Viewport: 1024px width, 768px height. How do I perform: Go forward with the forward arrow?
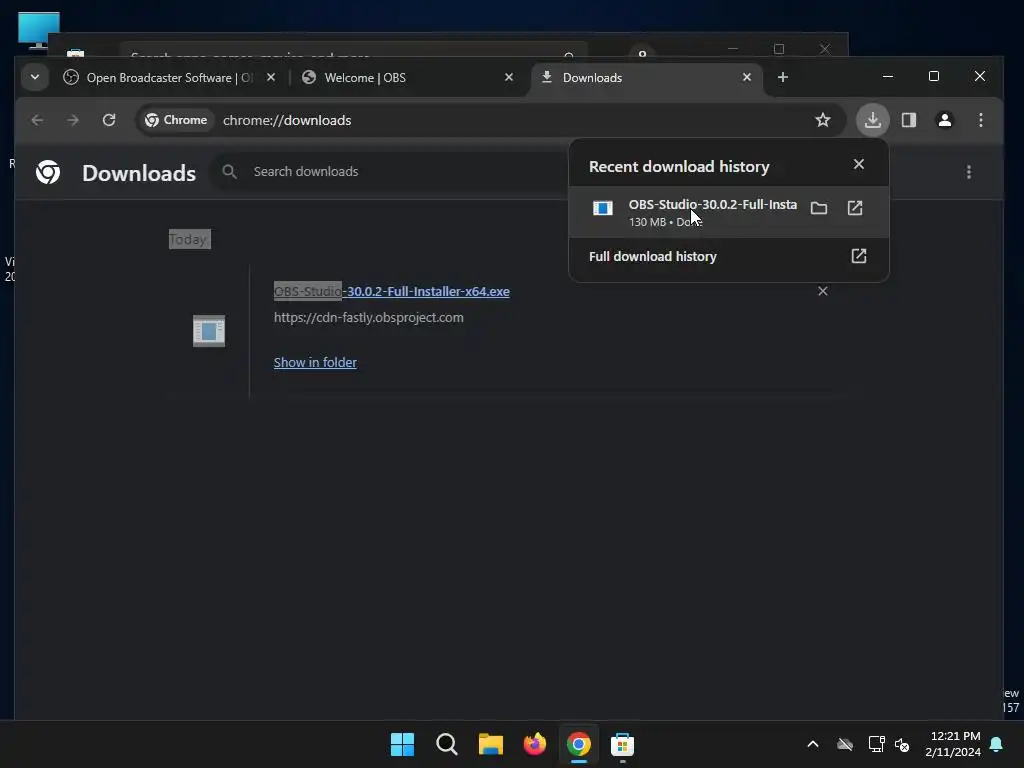pos(73,120)
